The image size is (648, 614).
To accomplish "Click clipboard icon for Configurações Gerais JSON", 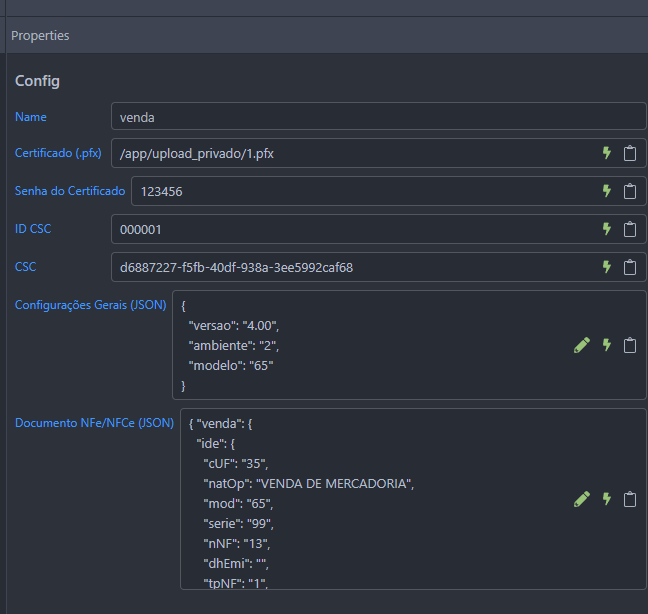I will pyautogui.click(x=630, y=345).
